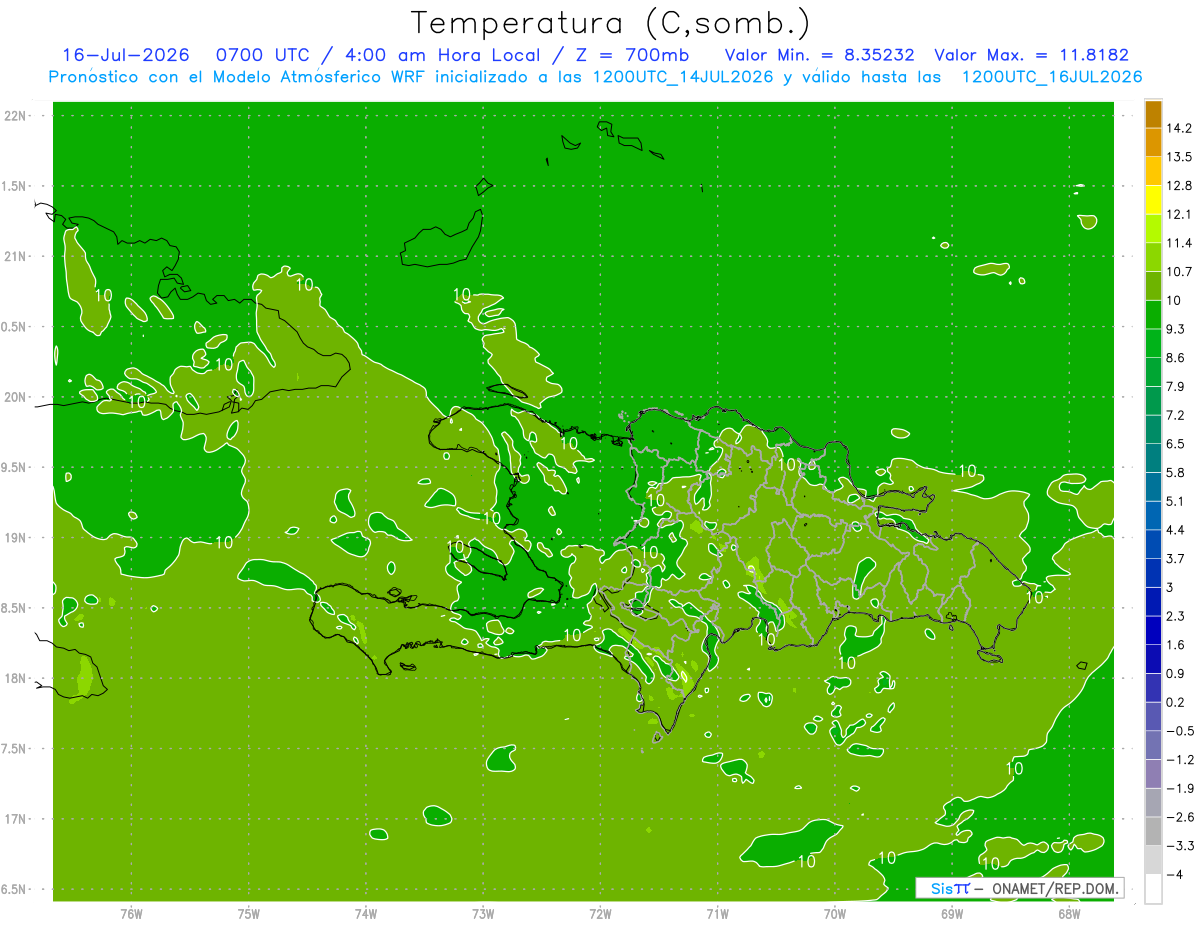Click the white swatch below -4
Image resolution: width=1200 pixels, height=927 pixels.
(x=1153, y=889)
